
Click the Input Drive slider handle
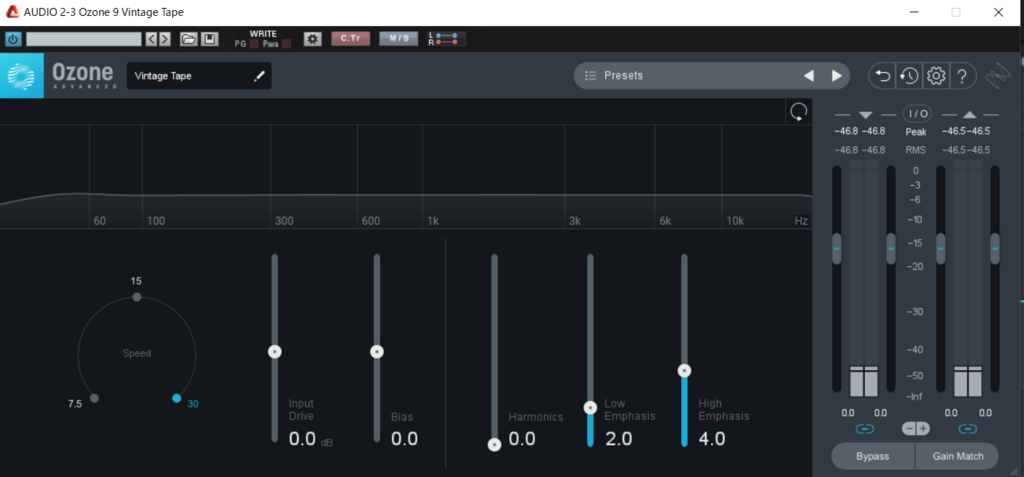tap(275, 352)
